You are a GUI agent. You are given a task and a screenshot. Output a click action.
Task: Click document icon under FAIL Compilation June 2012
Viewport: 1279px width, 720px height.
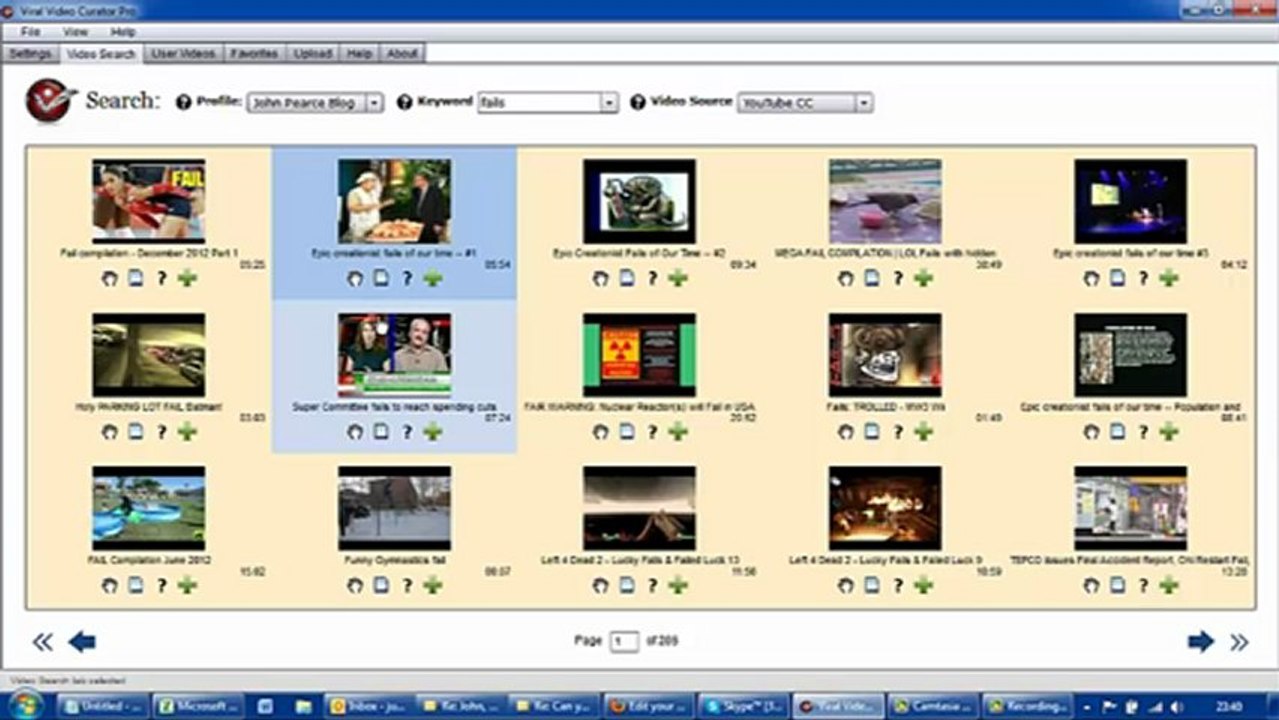click(136, 585)
